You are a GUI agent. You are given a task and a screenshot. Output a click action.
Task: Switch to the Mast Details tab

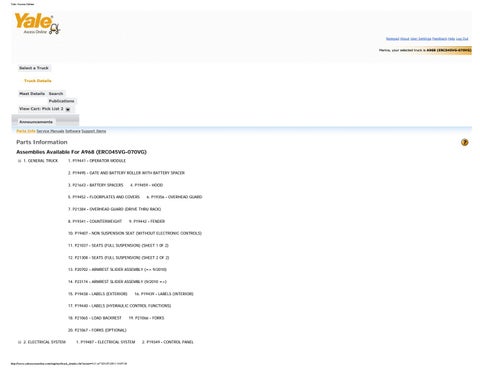pyautogui.click(x=32, y=94)
